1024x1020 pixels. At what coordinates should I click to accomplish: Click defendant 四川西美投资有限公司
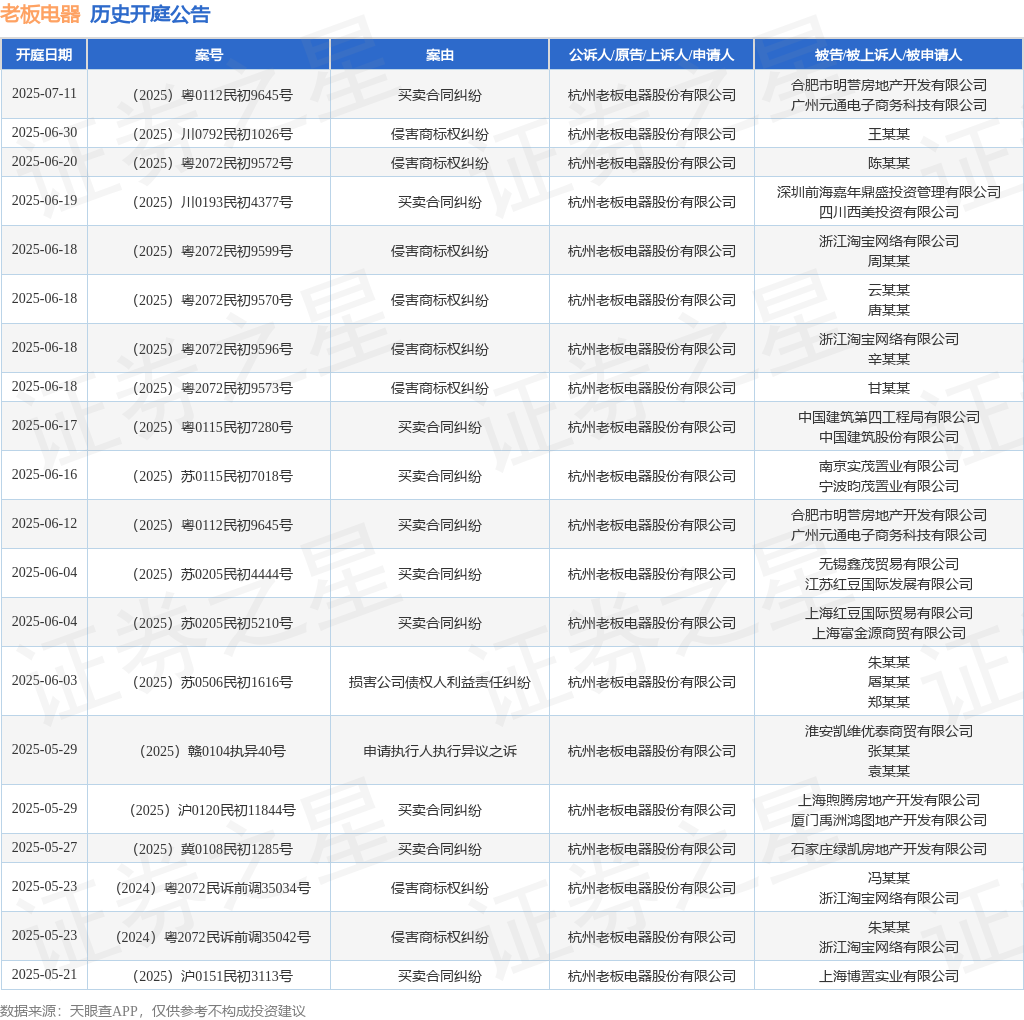tap(889, 212)
